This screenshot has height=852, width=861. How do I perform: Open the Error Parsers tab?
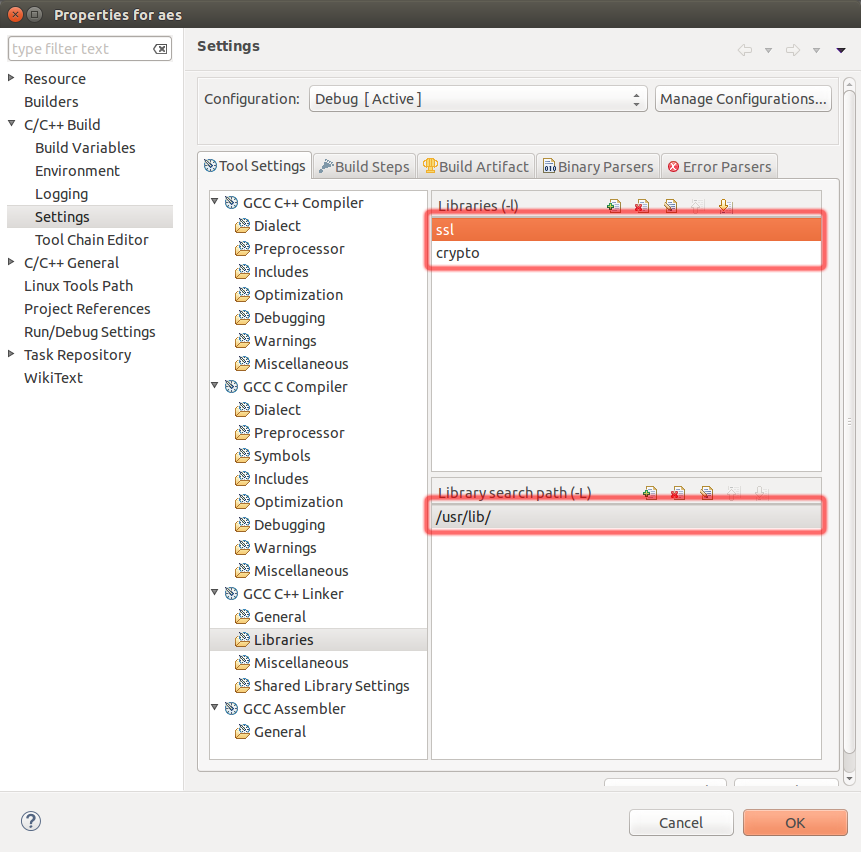[719, 165]
